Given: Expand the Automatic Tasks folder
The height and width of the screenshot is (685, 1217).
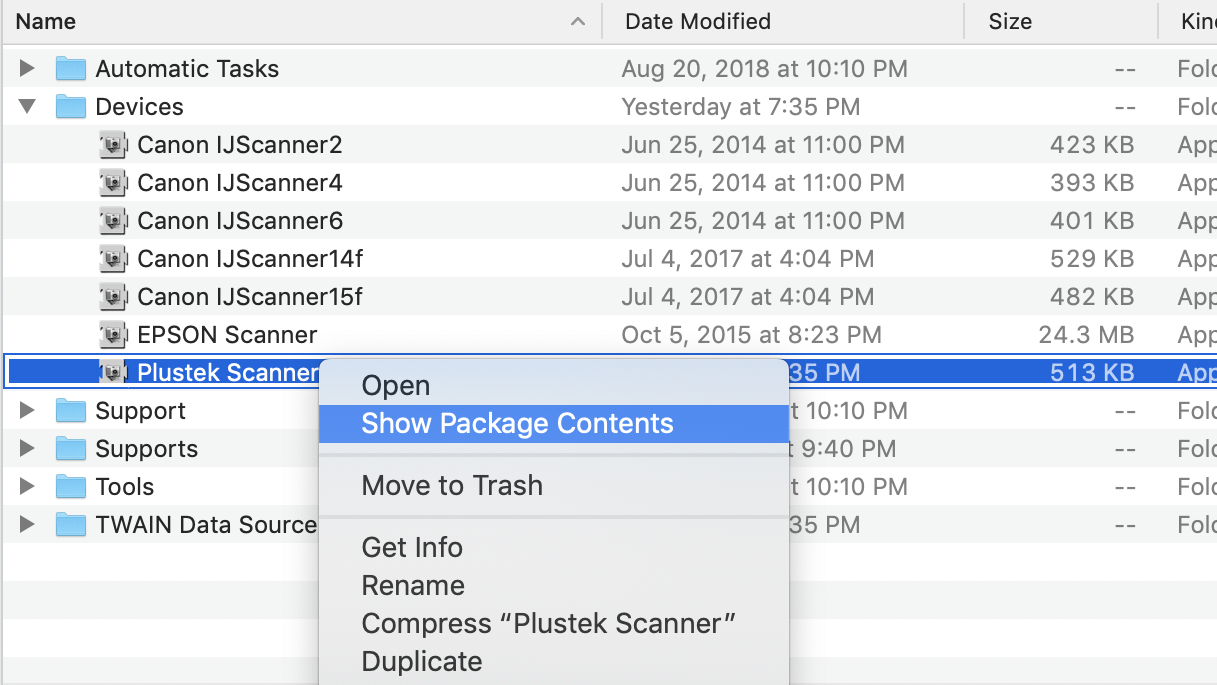Looking at the screenshot, I should pyautogui.click(x=27, y=69).
